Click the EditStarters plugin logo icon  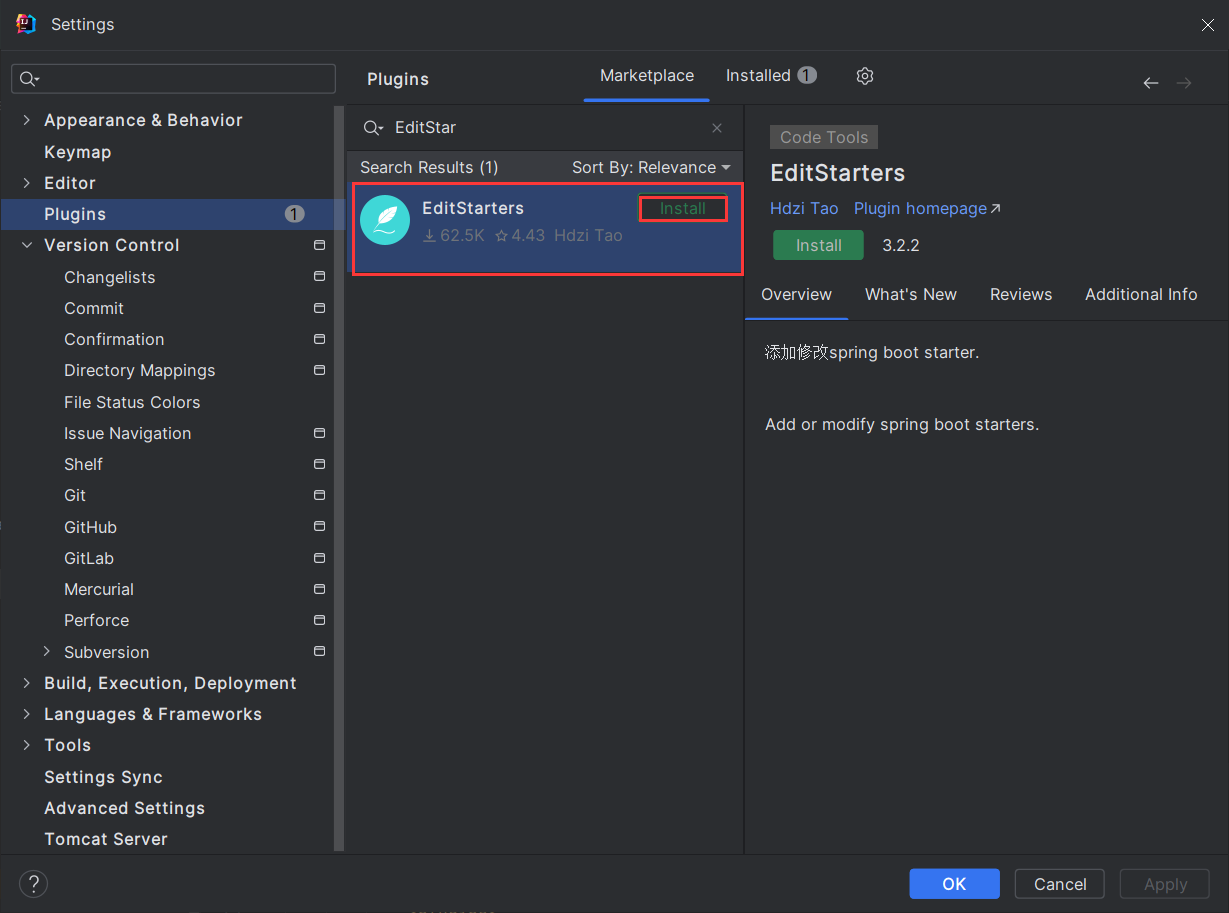coord(385,220)
